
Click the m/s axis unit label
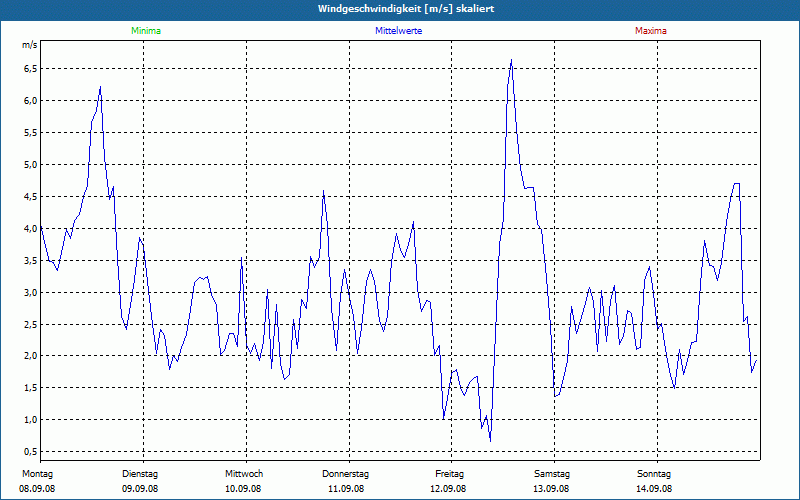(x=30, y=45)
